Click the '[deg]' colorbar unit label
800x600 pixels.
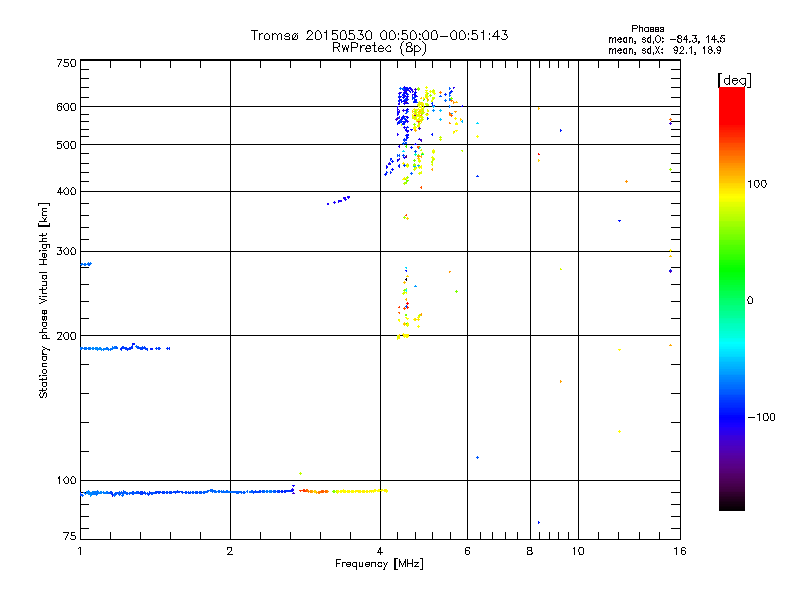[x=734, y=80]
